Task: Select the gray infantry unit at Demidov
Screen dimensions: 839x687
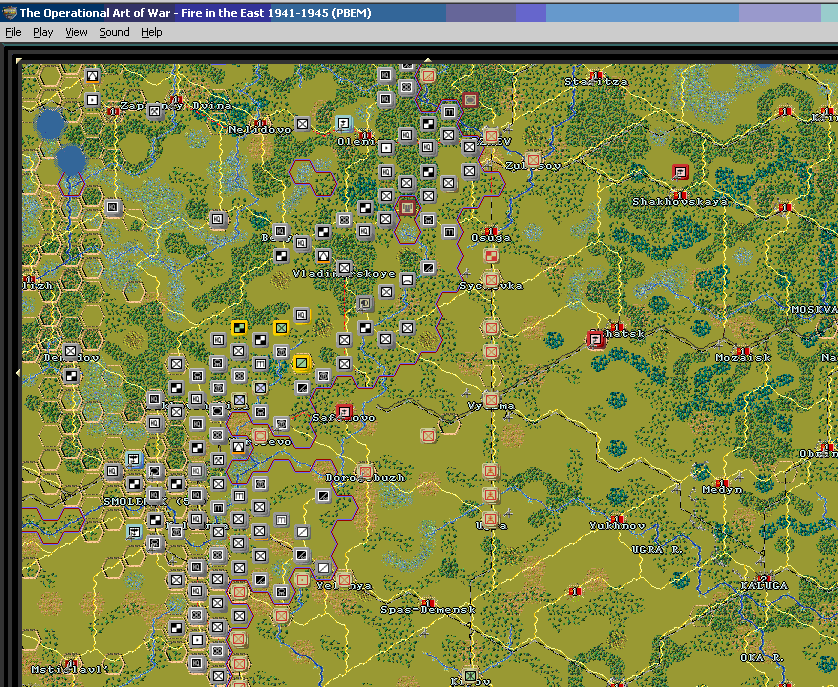Action: point(70,352)
